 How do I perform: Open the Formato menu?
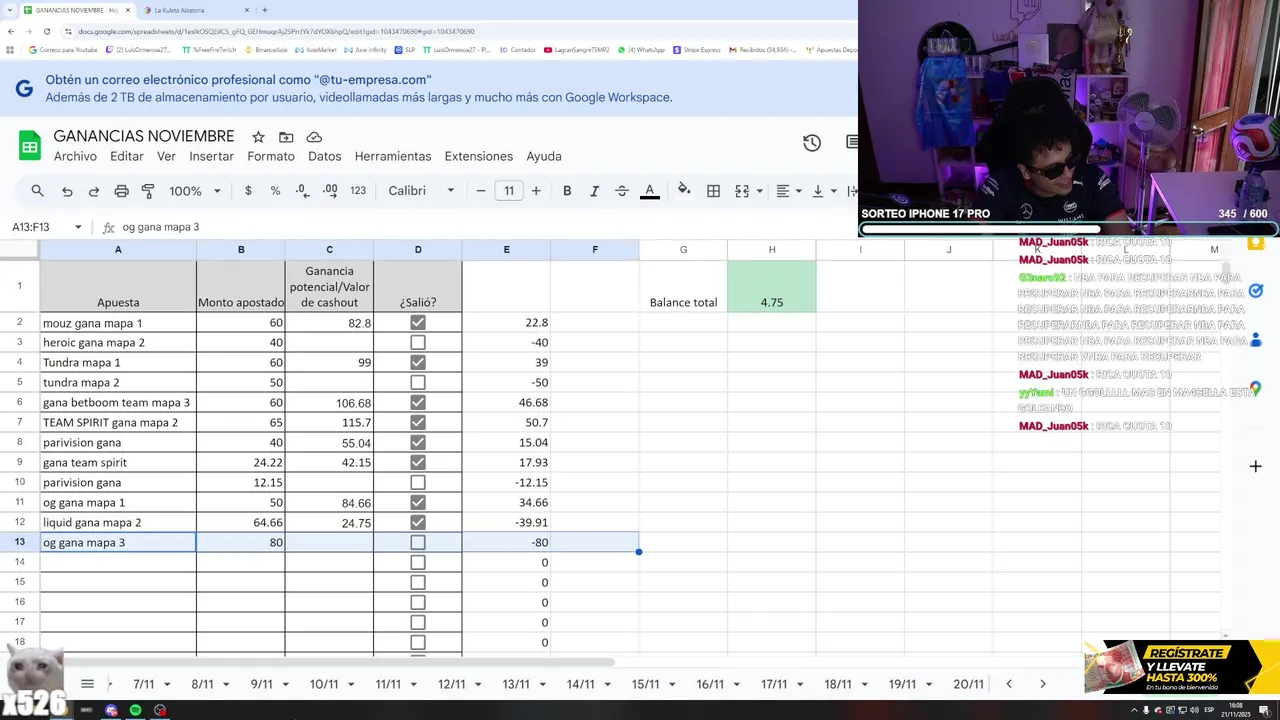(271, 156)
